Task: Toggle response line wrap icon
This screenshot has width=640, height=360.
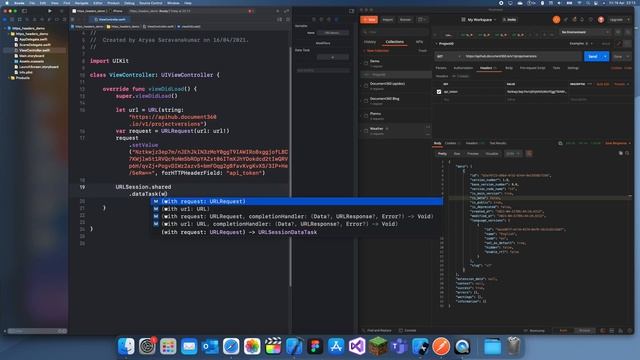Action: [529, 153]
